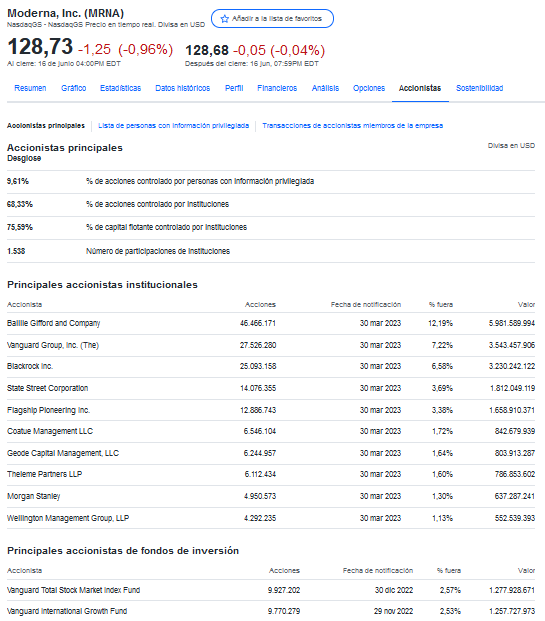Screen dimensions: 545x621
Task: Switch to the Opciones tab
Action: 369,88
